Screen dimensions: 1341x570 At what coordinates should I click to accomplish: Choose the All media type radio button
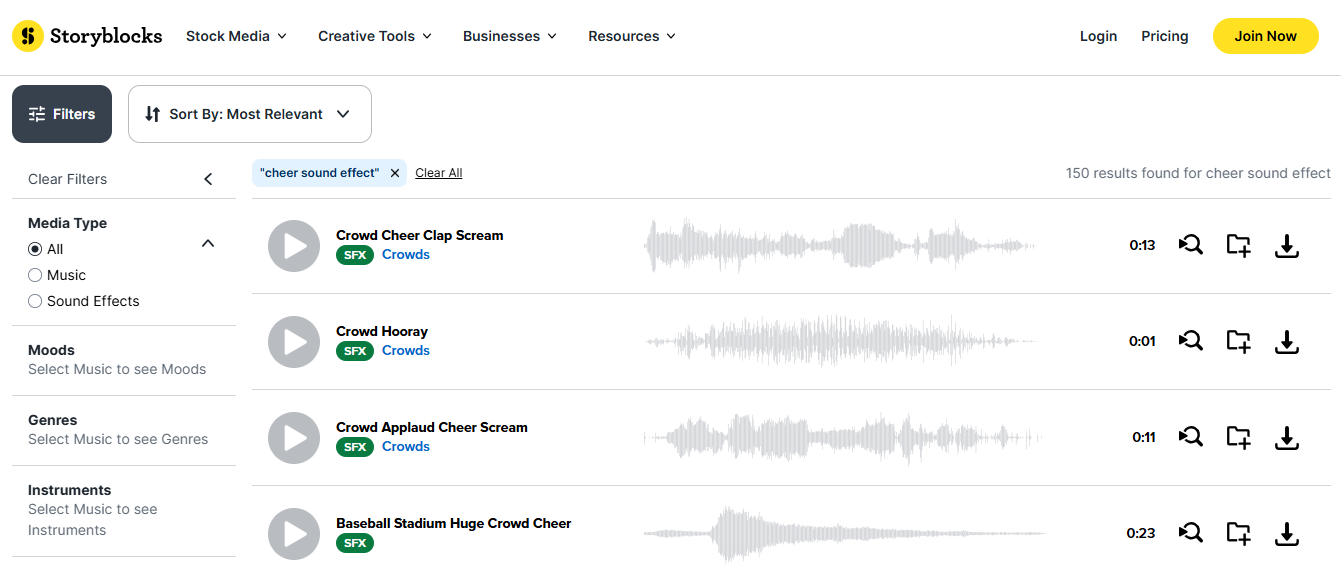click(35, 249)
